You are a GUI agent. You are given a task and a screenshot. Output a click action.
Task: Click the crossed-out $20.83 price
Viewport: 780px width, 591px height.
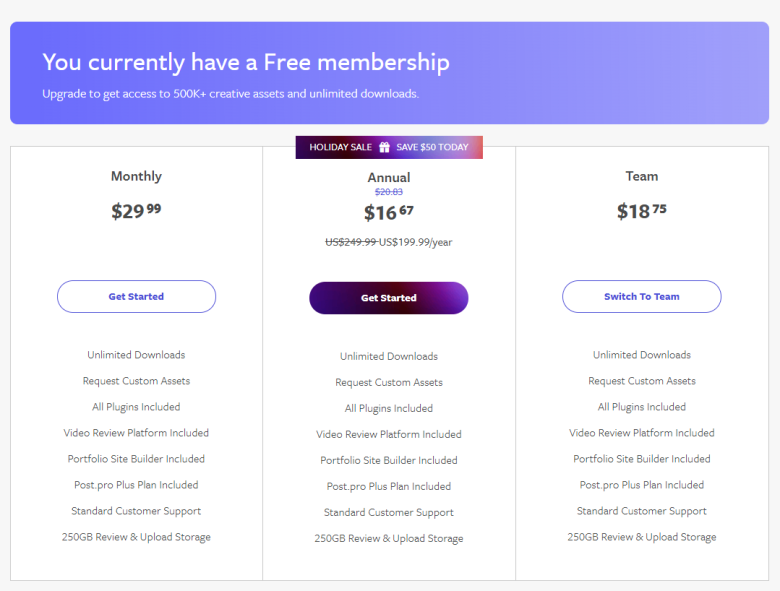pyautogui.click(x=389, y=192)
